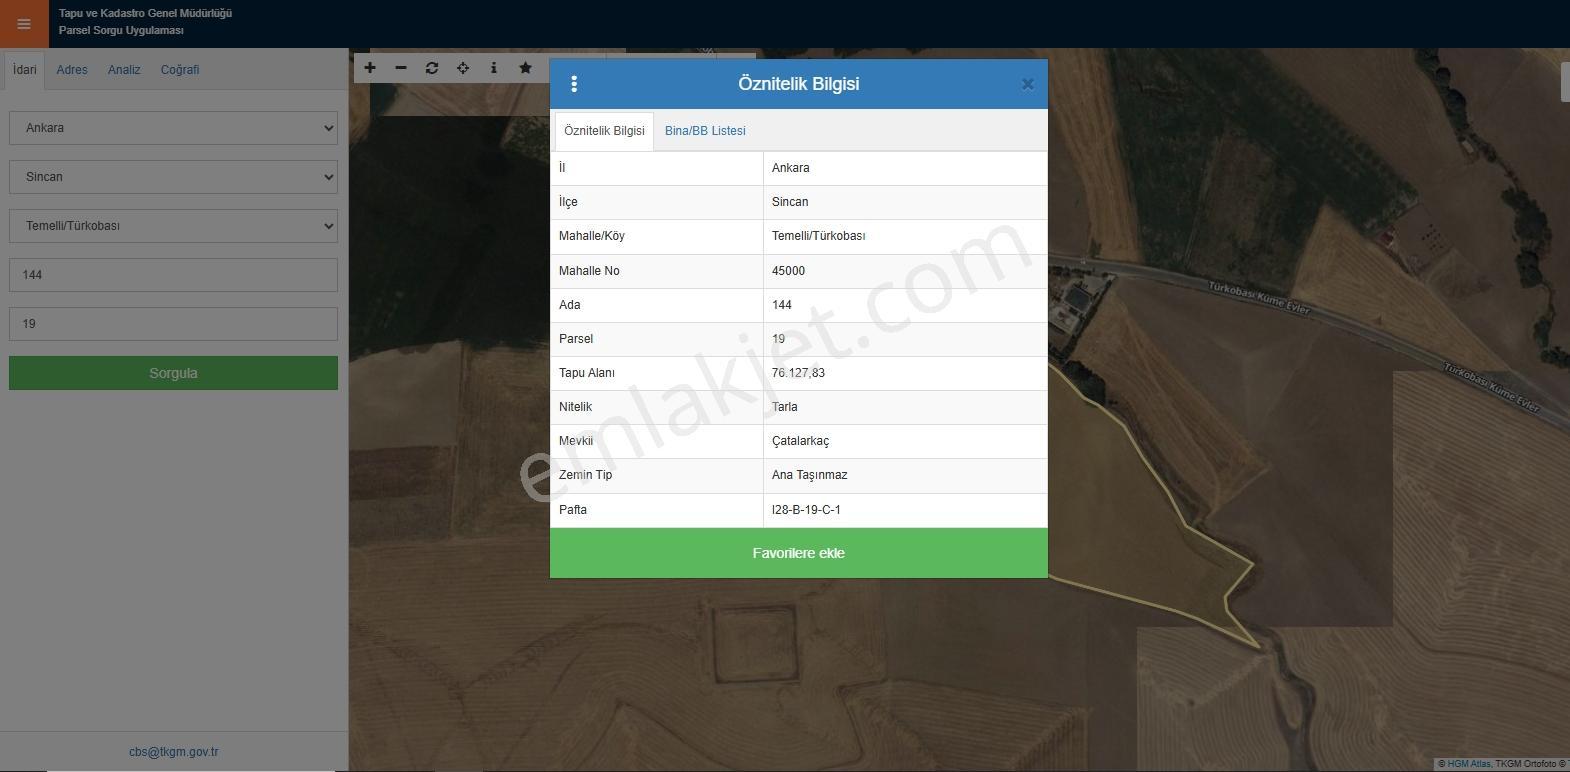Activate the locate crosshair tool
This screenshot has width=1570, height=772.
click(x=463, y=68)
